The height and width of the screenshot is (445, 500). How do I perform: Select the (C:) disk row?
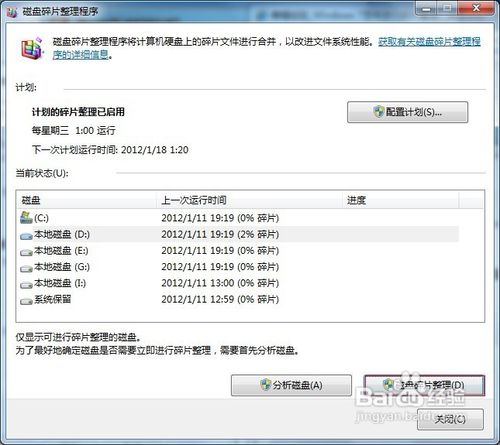pyautogui.click(x=239, y=218)
